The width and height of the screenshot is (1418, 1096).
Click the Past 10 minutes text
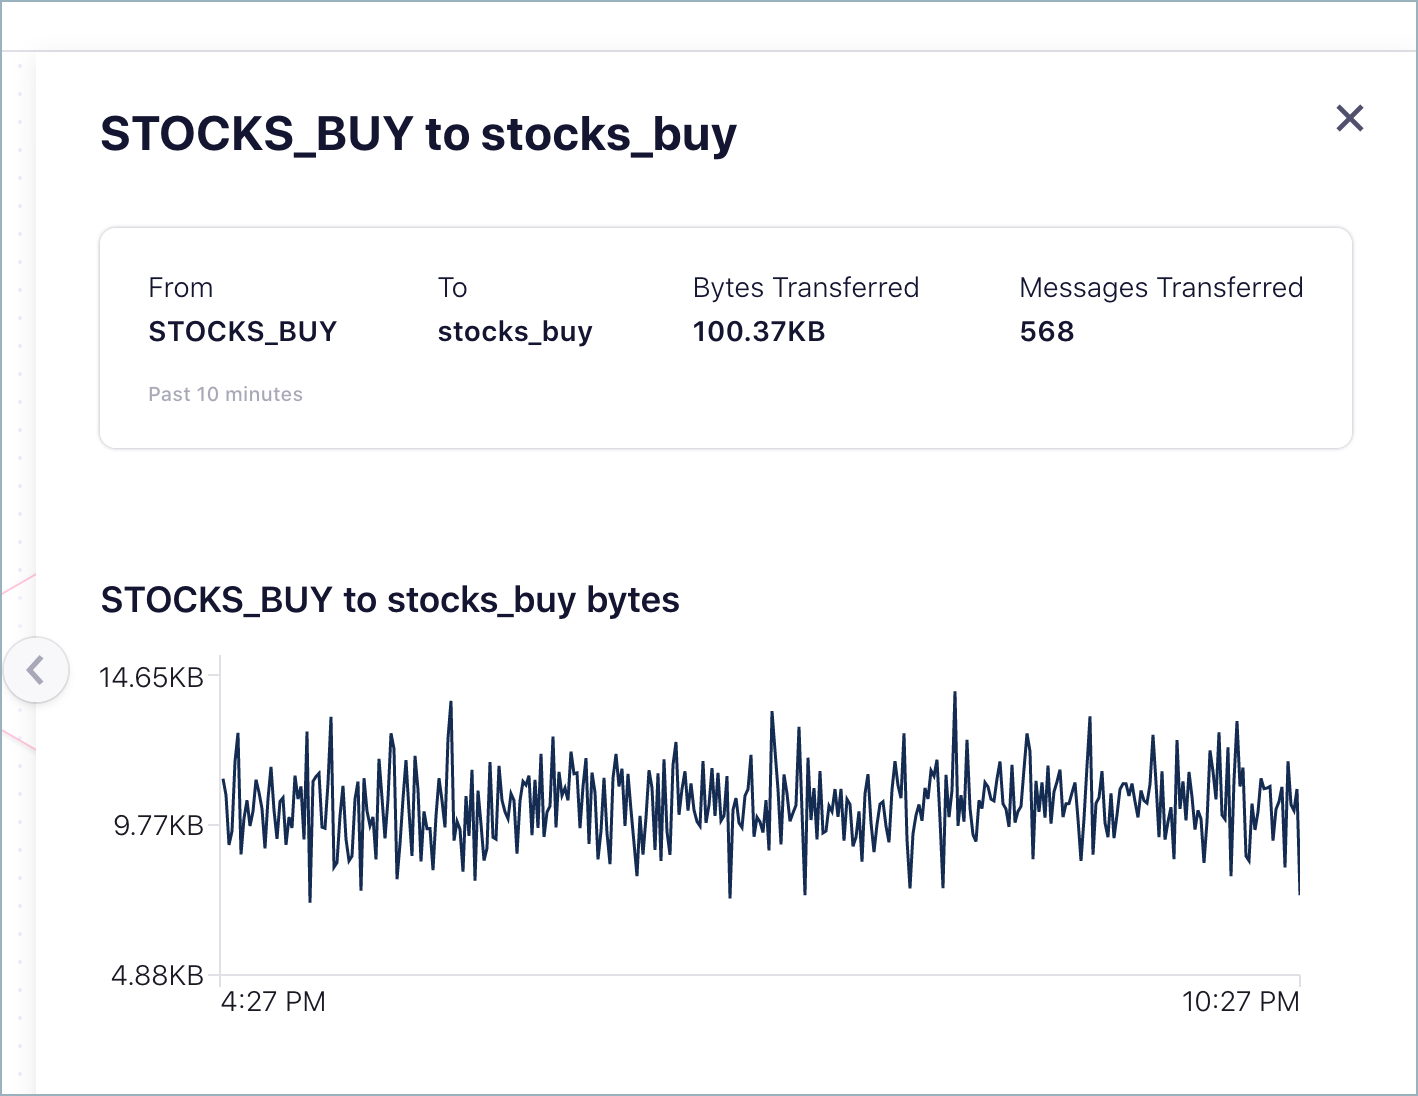[x=225, y=394]
